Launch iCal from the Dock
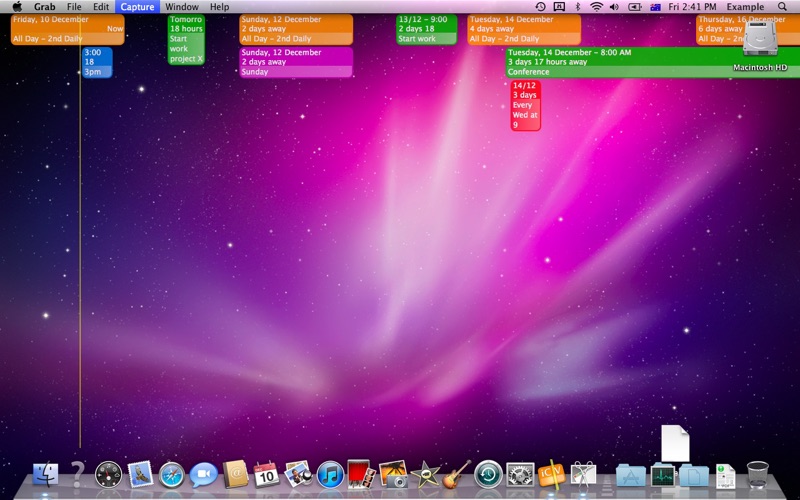The height and width of the screenshot is (500, 800). click(x=267, y=474)
